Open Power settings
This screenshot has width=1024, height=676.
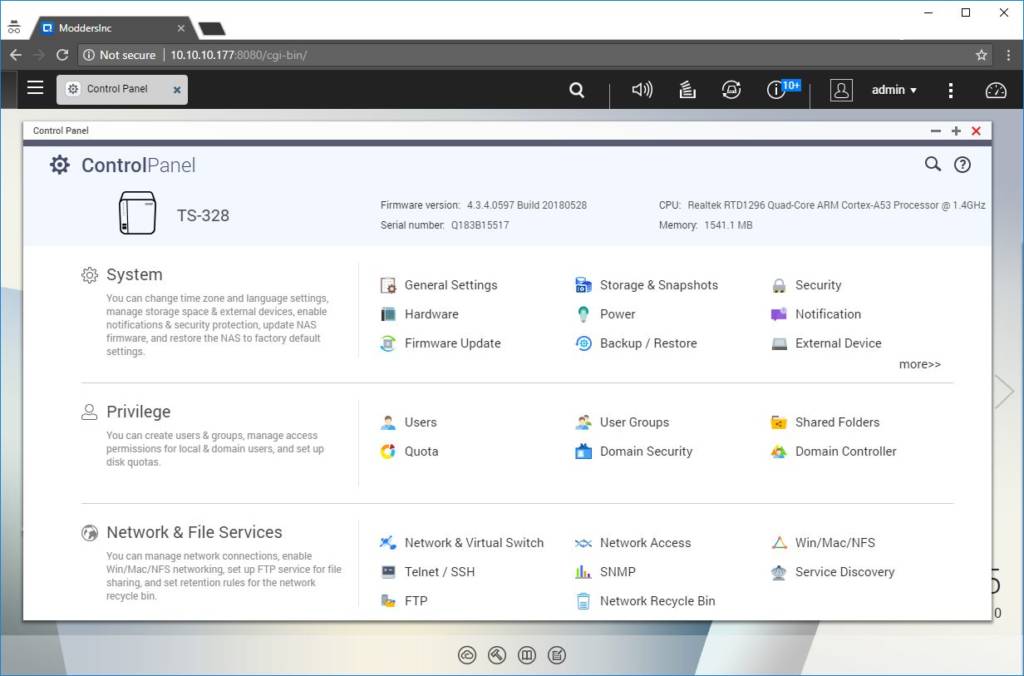pos(605,314)
